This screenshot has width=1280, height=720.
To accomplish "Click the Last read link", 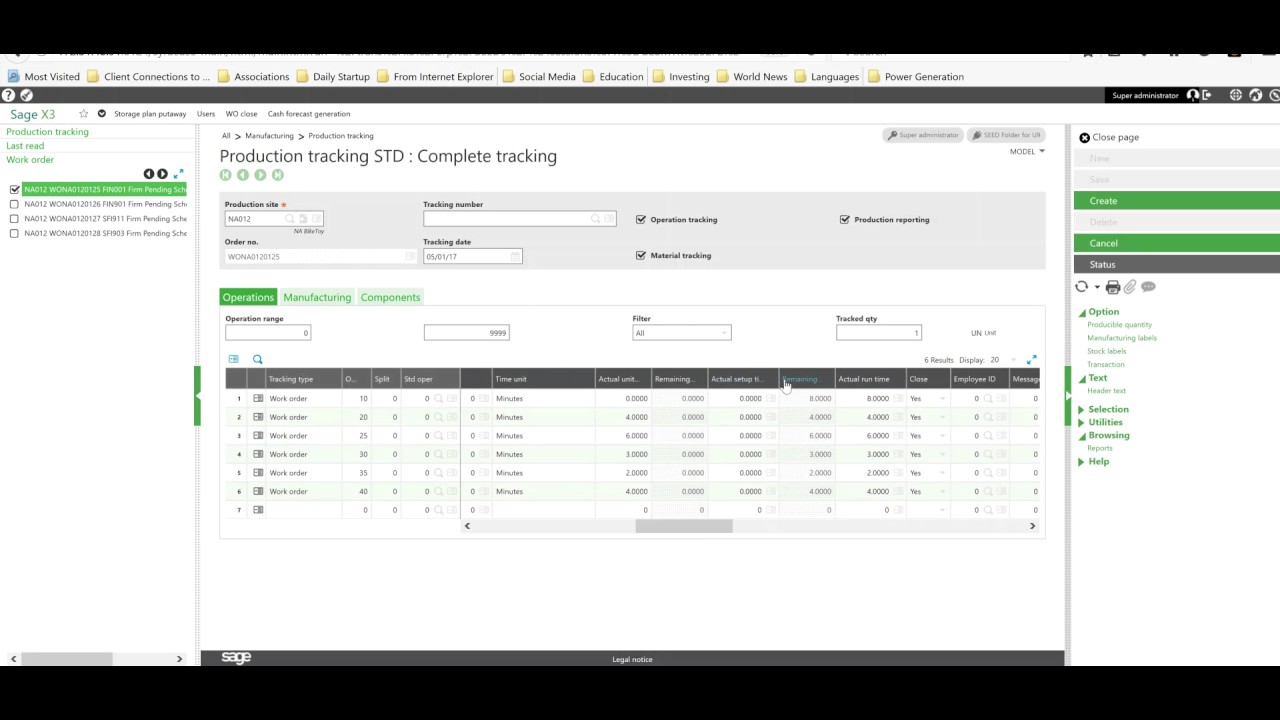I will (x=25, y=146).
